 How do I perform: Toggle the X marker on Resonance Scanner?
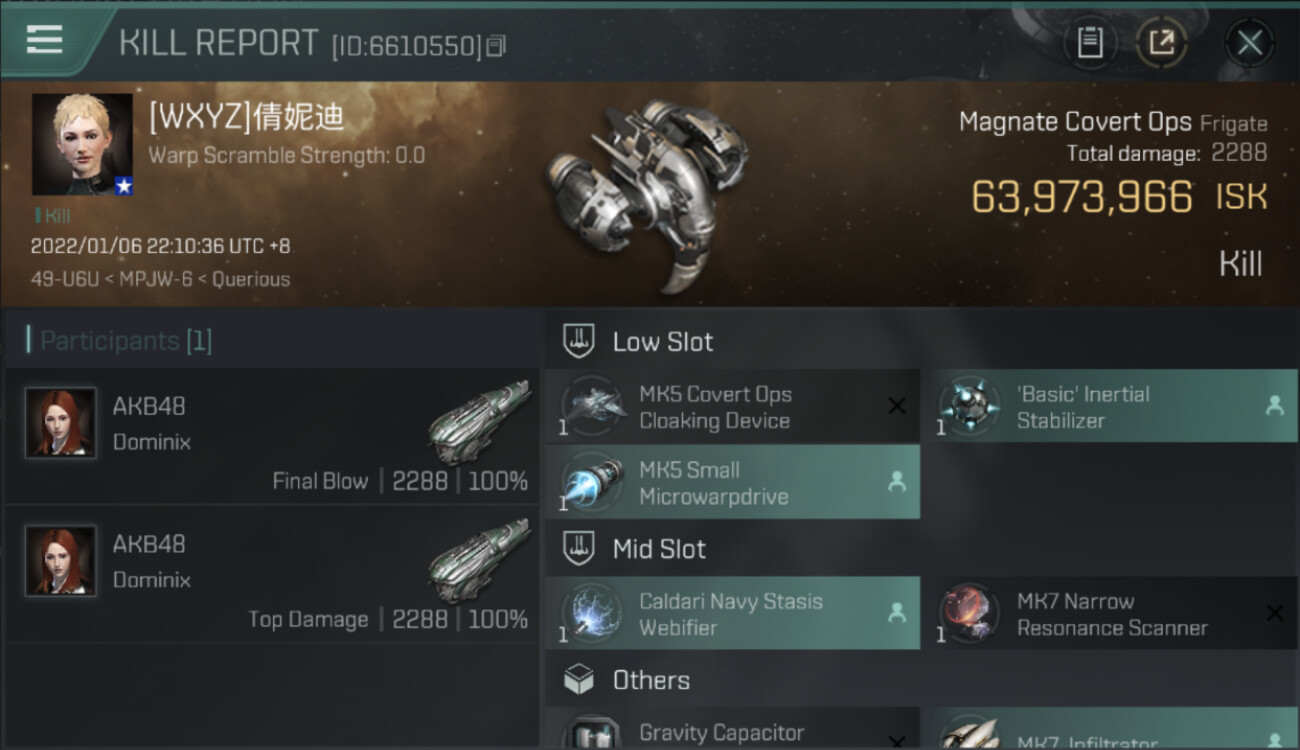pyautogui.click(x=1274, y=613)
